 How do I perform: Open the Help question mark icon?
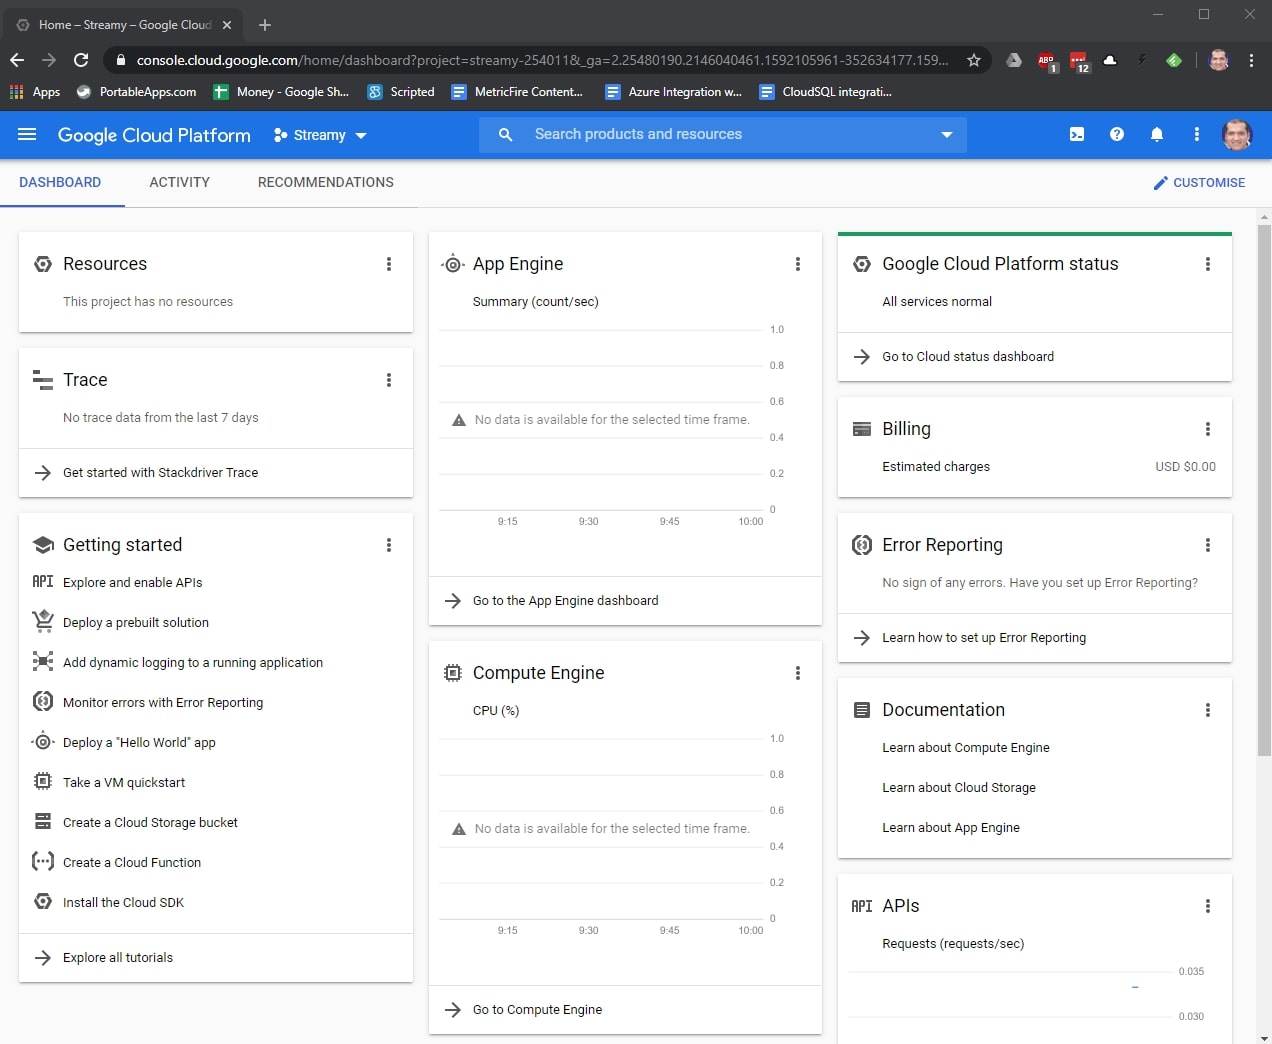point(1117,134)
